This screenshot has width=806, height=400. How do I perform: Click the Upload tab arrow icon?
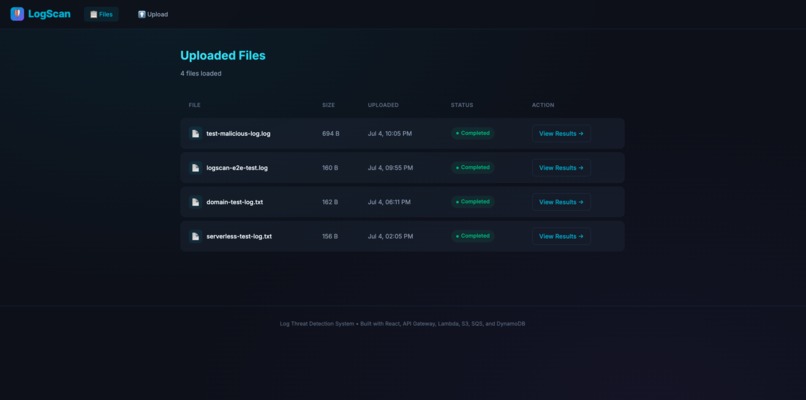point(141,14)
